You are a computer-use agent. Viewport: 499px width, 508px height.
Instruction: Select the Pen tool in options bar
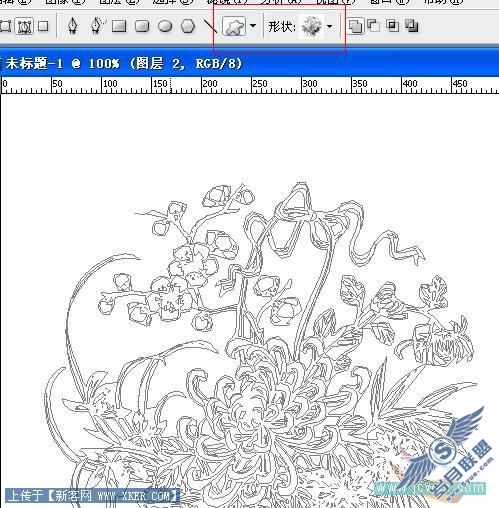(x=73, y=26)
